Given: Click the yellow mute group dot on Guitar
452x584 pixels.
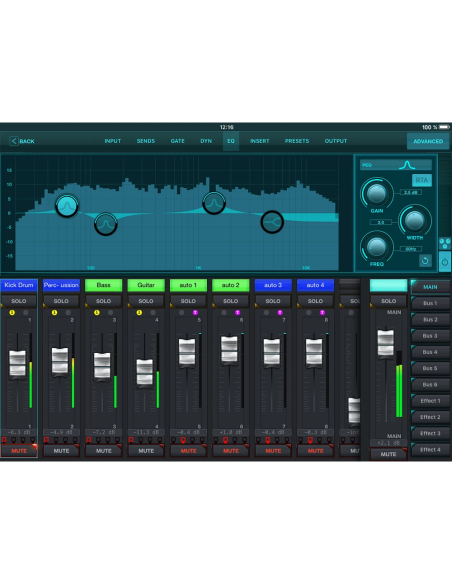Looking at the screenshot, I should coord(139,312).
